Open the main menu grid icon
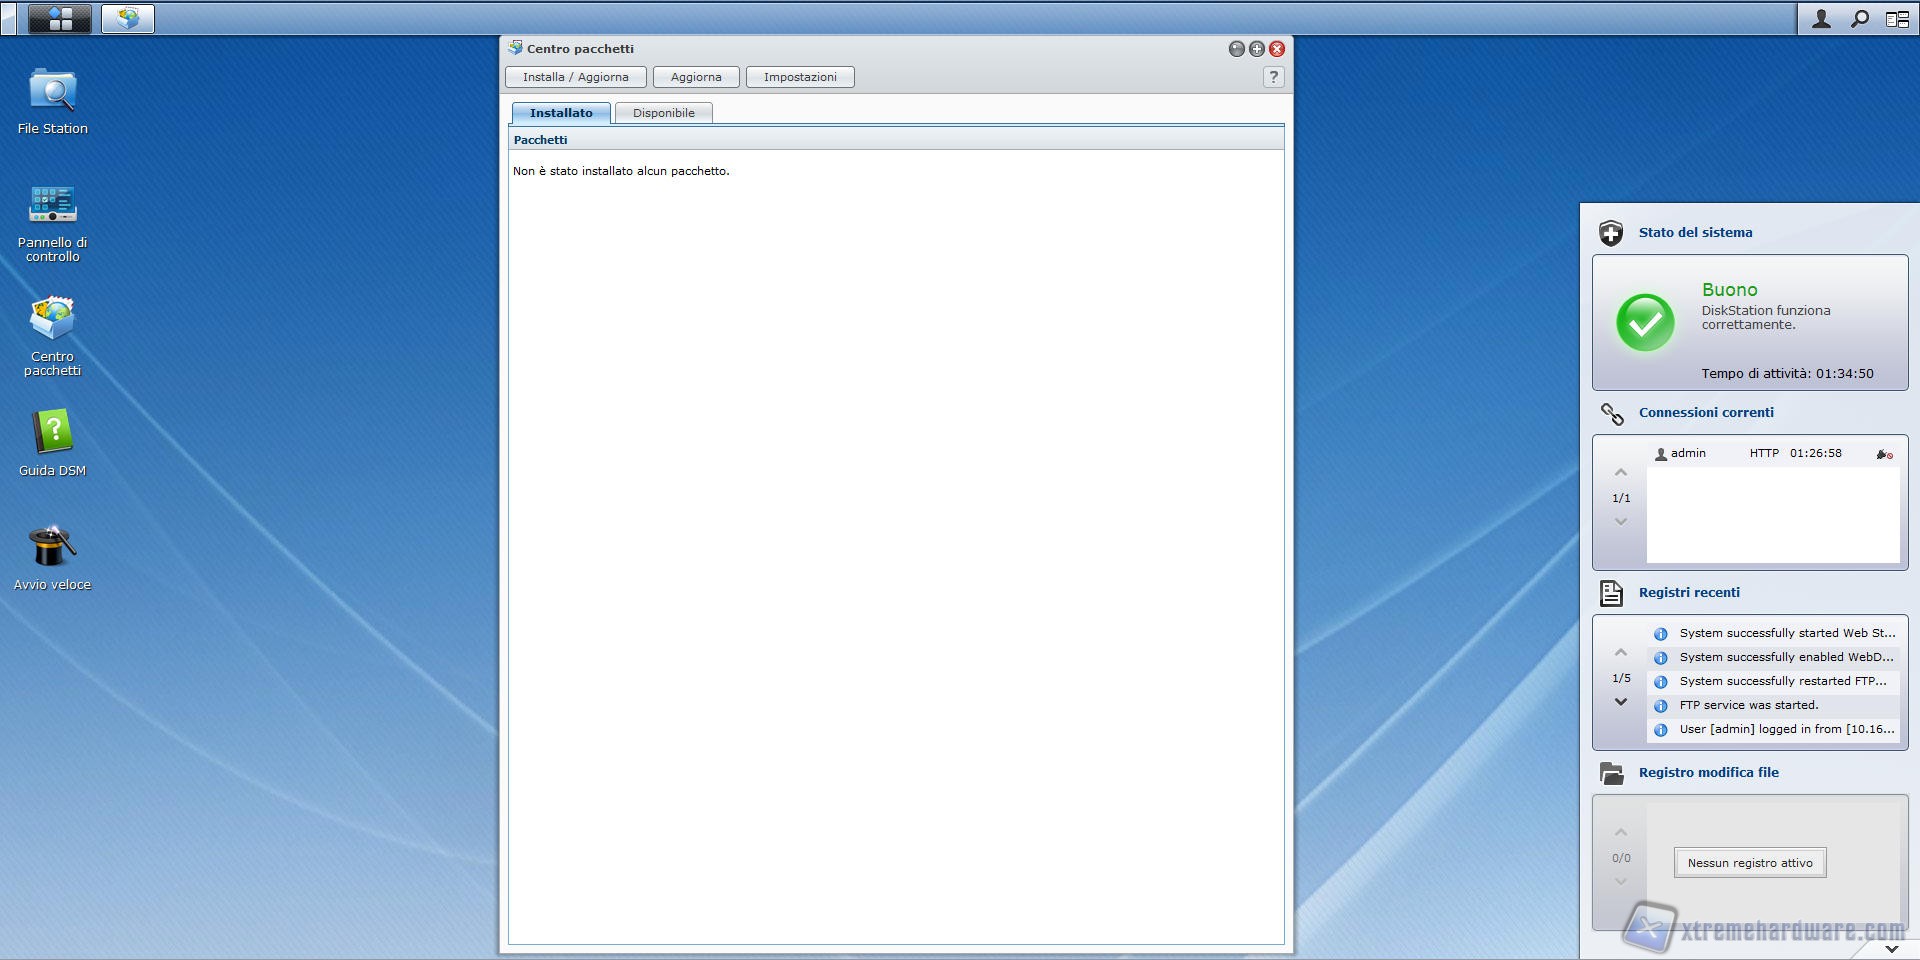Image resolution: width=1920 pixels, height=960 pixels. [60, 18]
